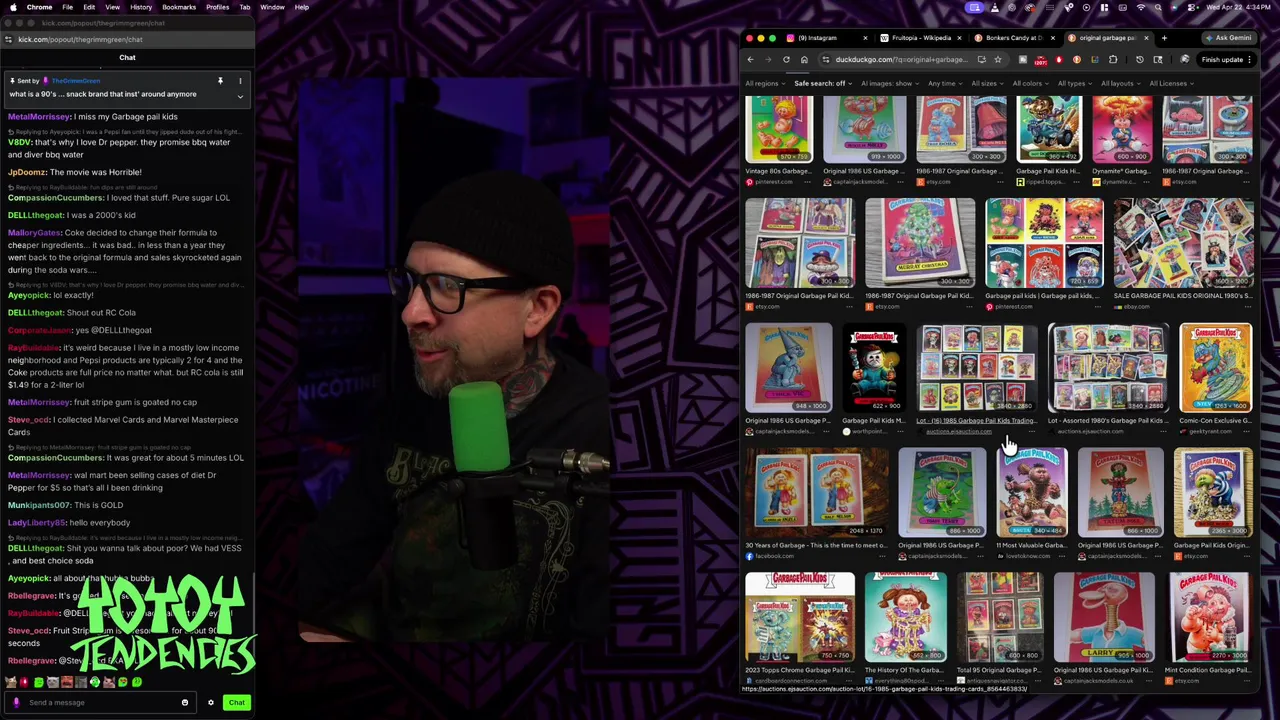Open pinned message options three dots
1280x720 pixels.
(240, 80)
